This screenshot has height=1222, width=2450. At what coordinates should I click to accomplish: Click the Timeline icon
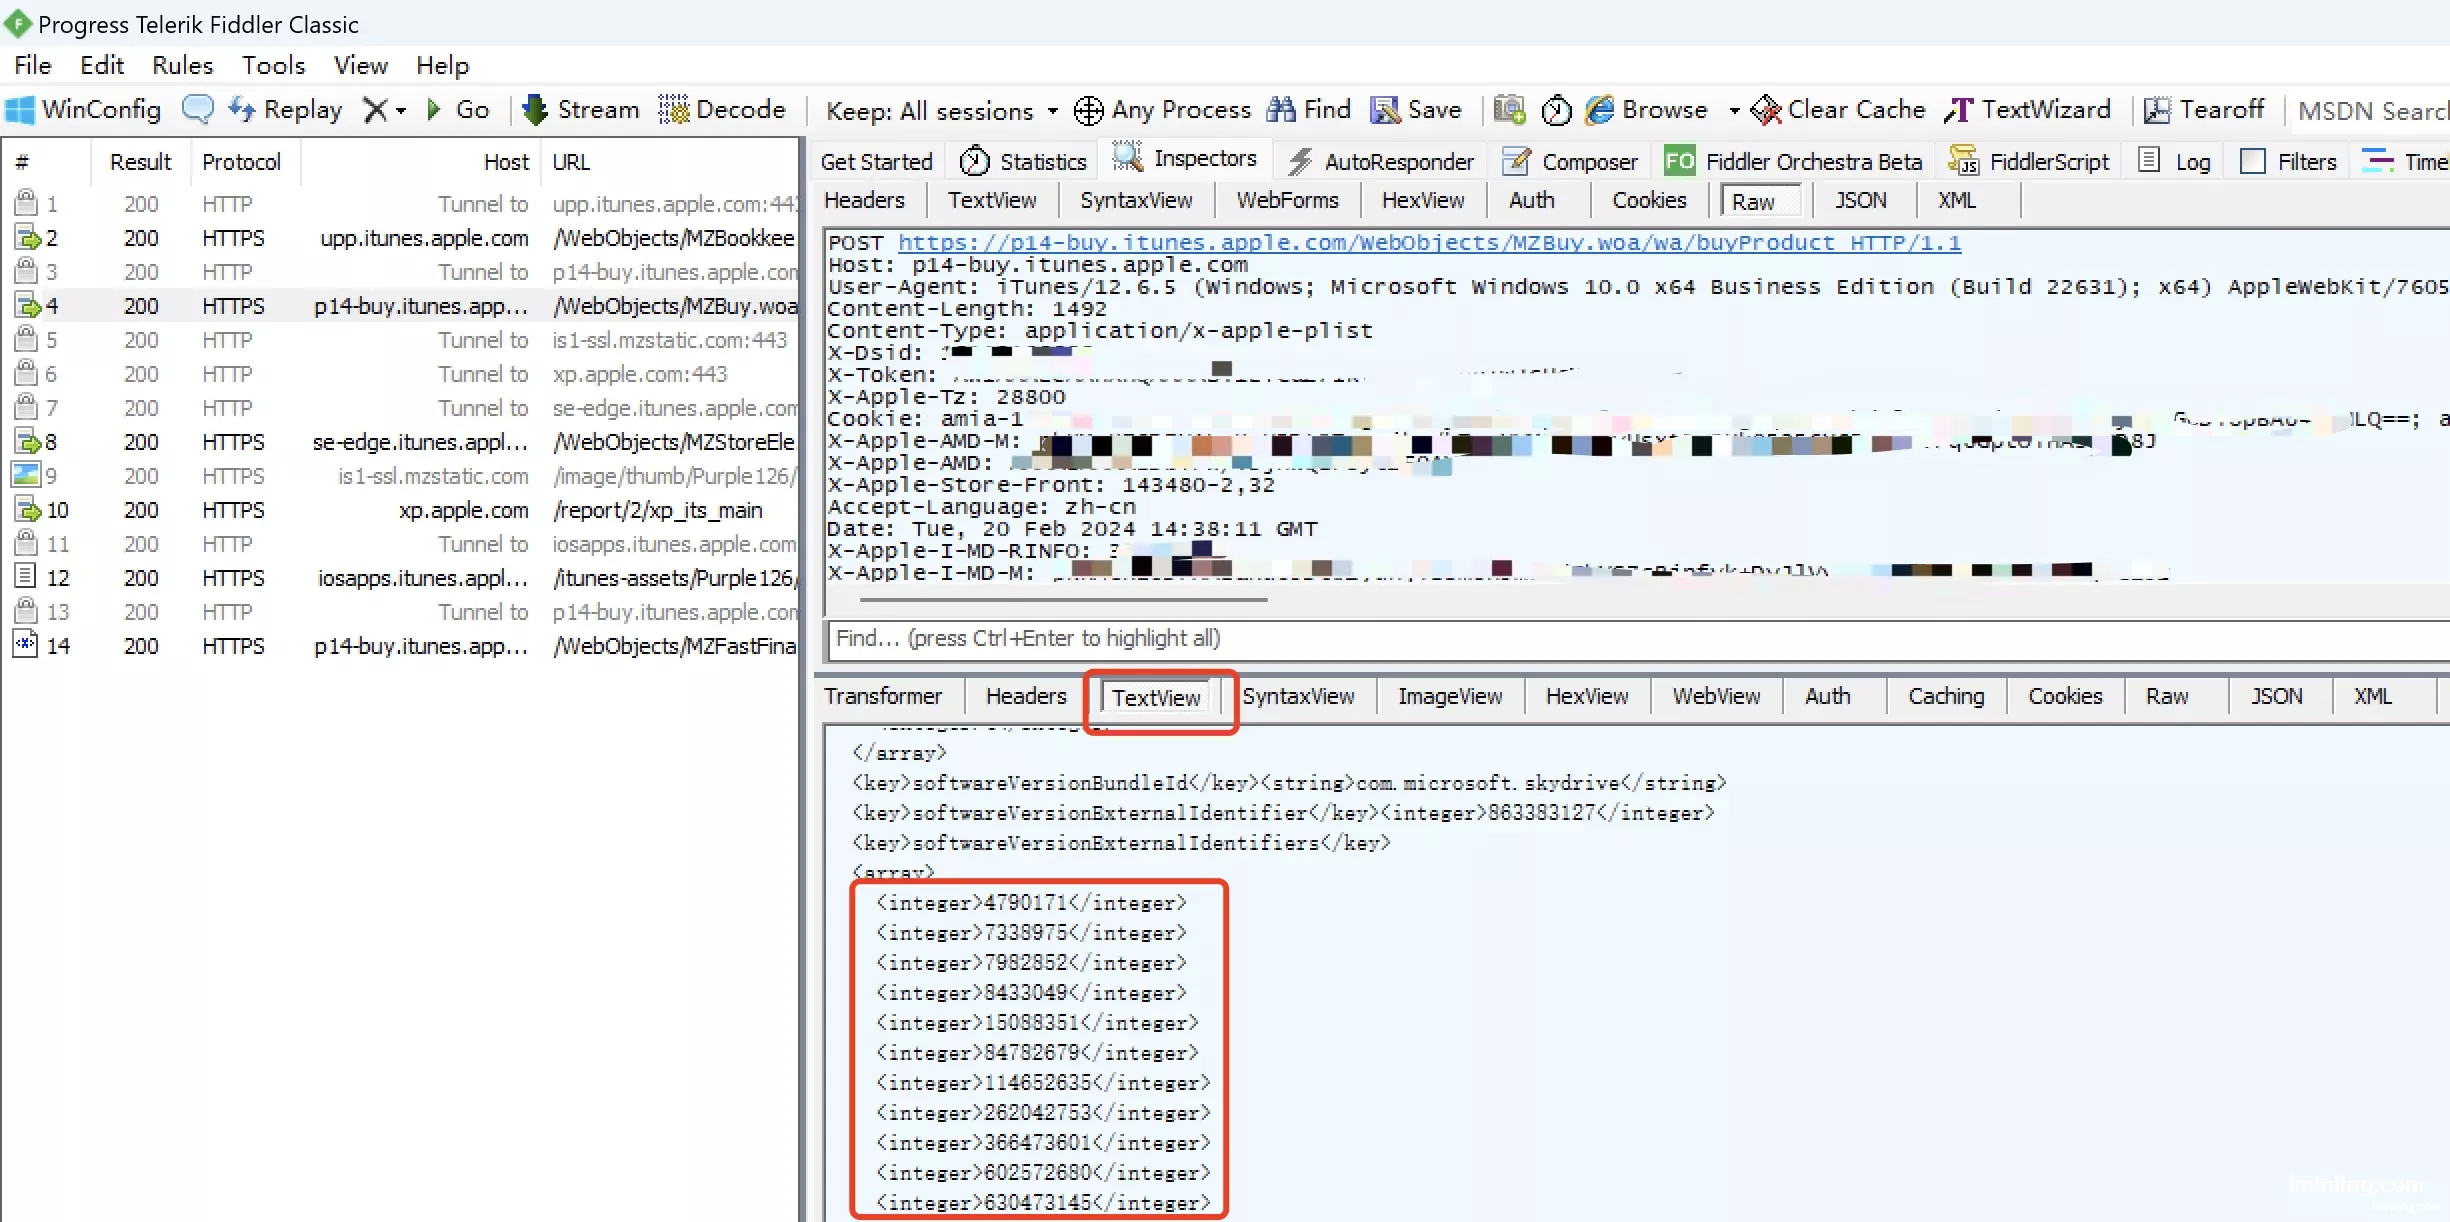coord(2377,160)
